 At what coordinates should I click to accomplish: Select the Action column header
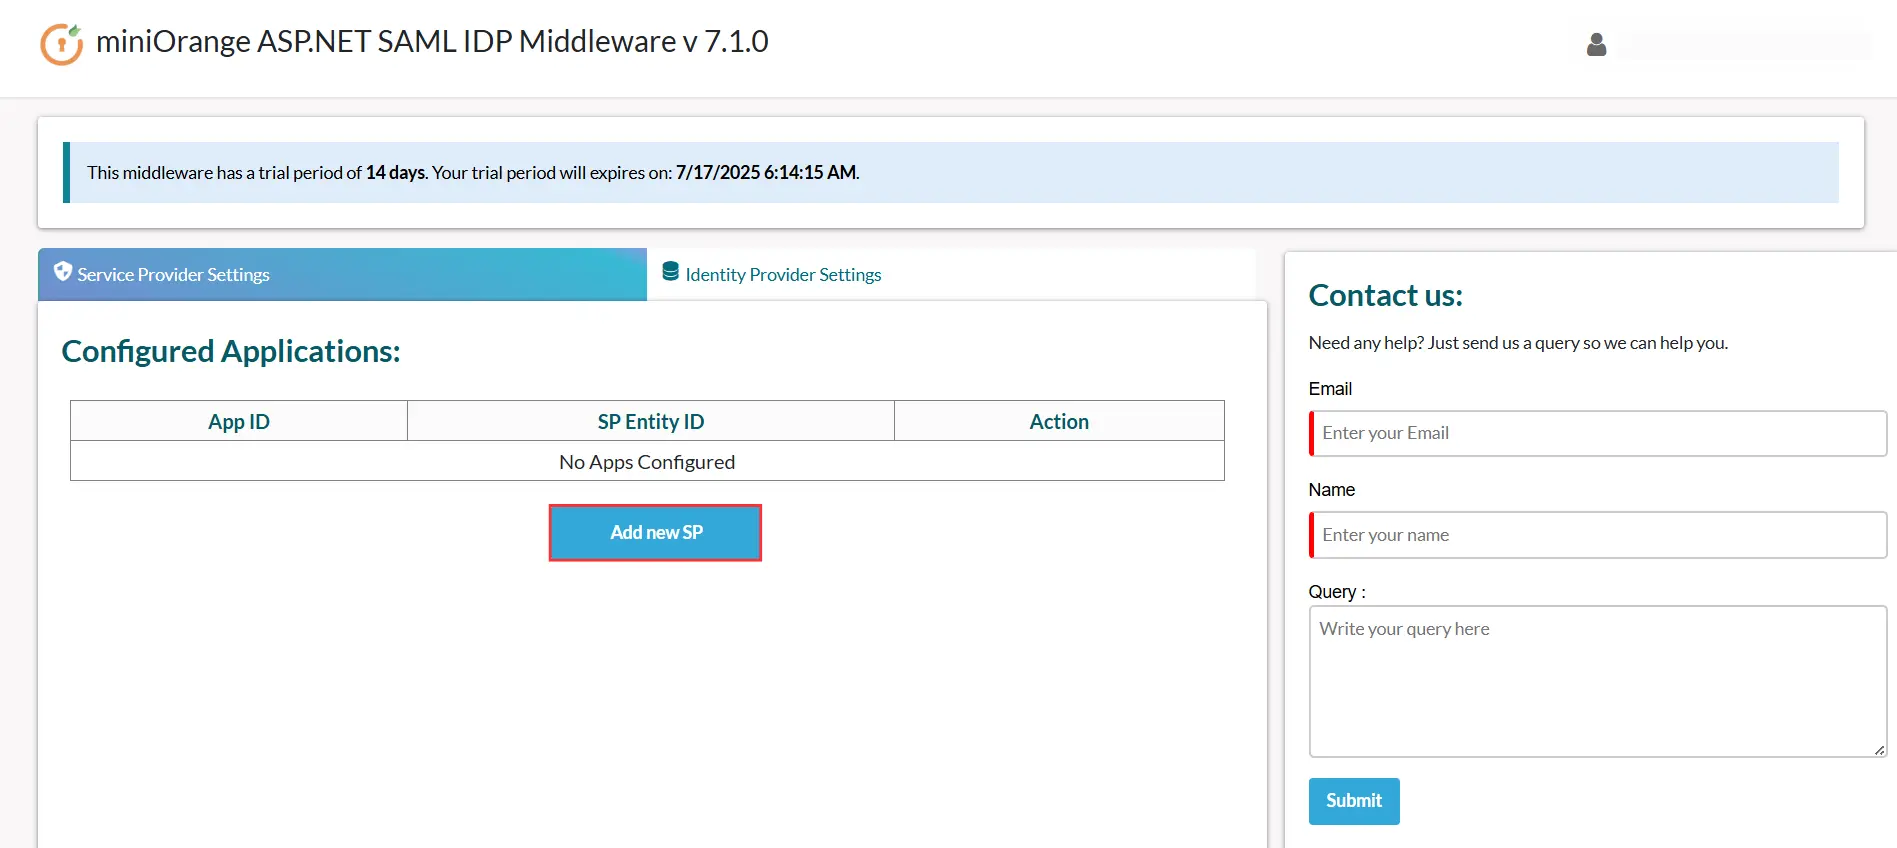(1059, 421)
